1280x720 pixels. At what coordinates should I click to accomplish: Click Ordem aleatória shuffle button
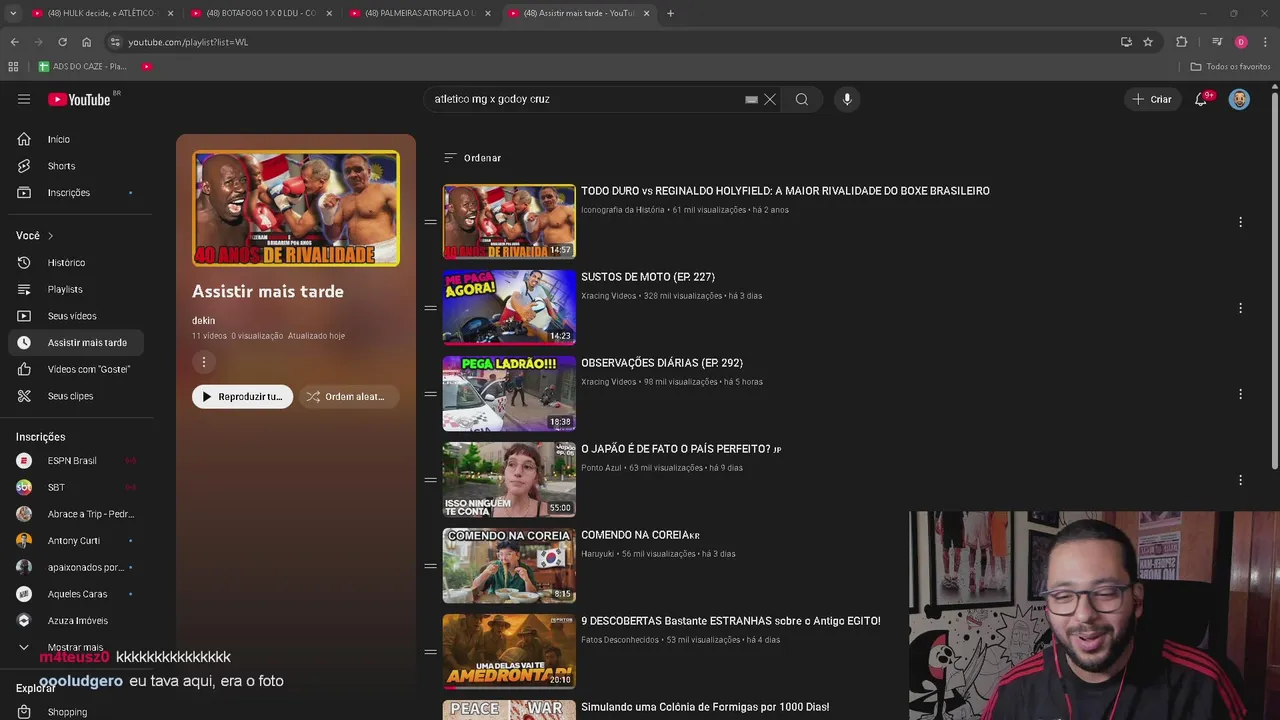pyautogui.click(x=347, y=397)
